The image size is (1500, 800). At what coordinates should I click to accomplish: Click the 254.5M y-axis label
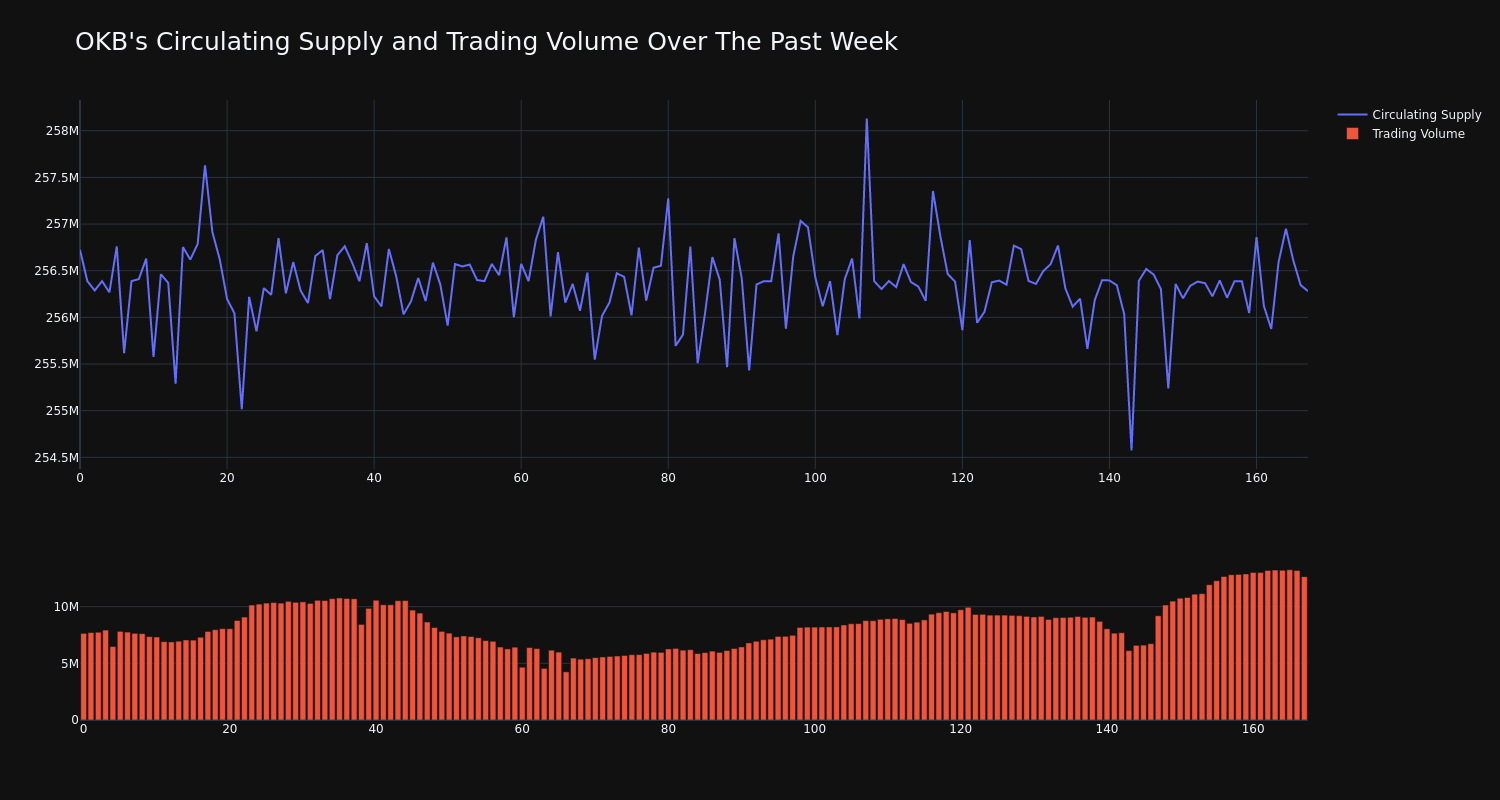click(56, 458)
